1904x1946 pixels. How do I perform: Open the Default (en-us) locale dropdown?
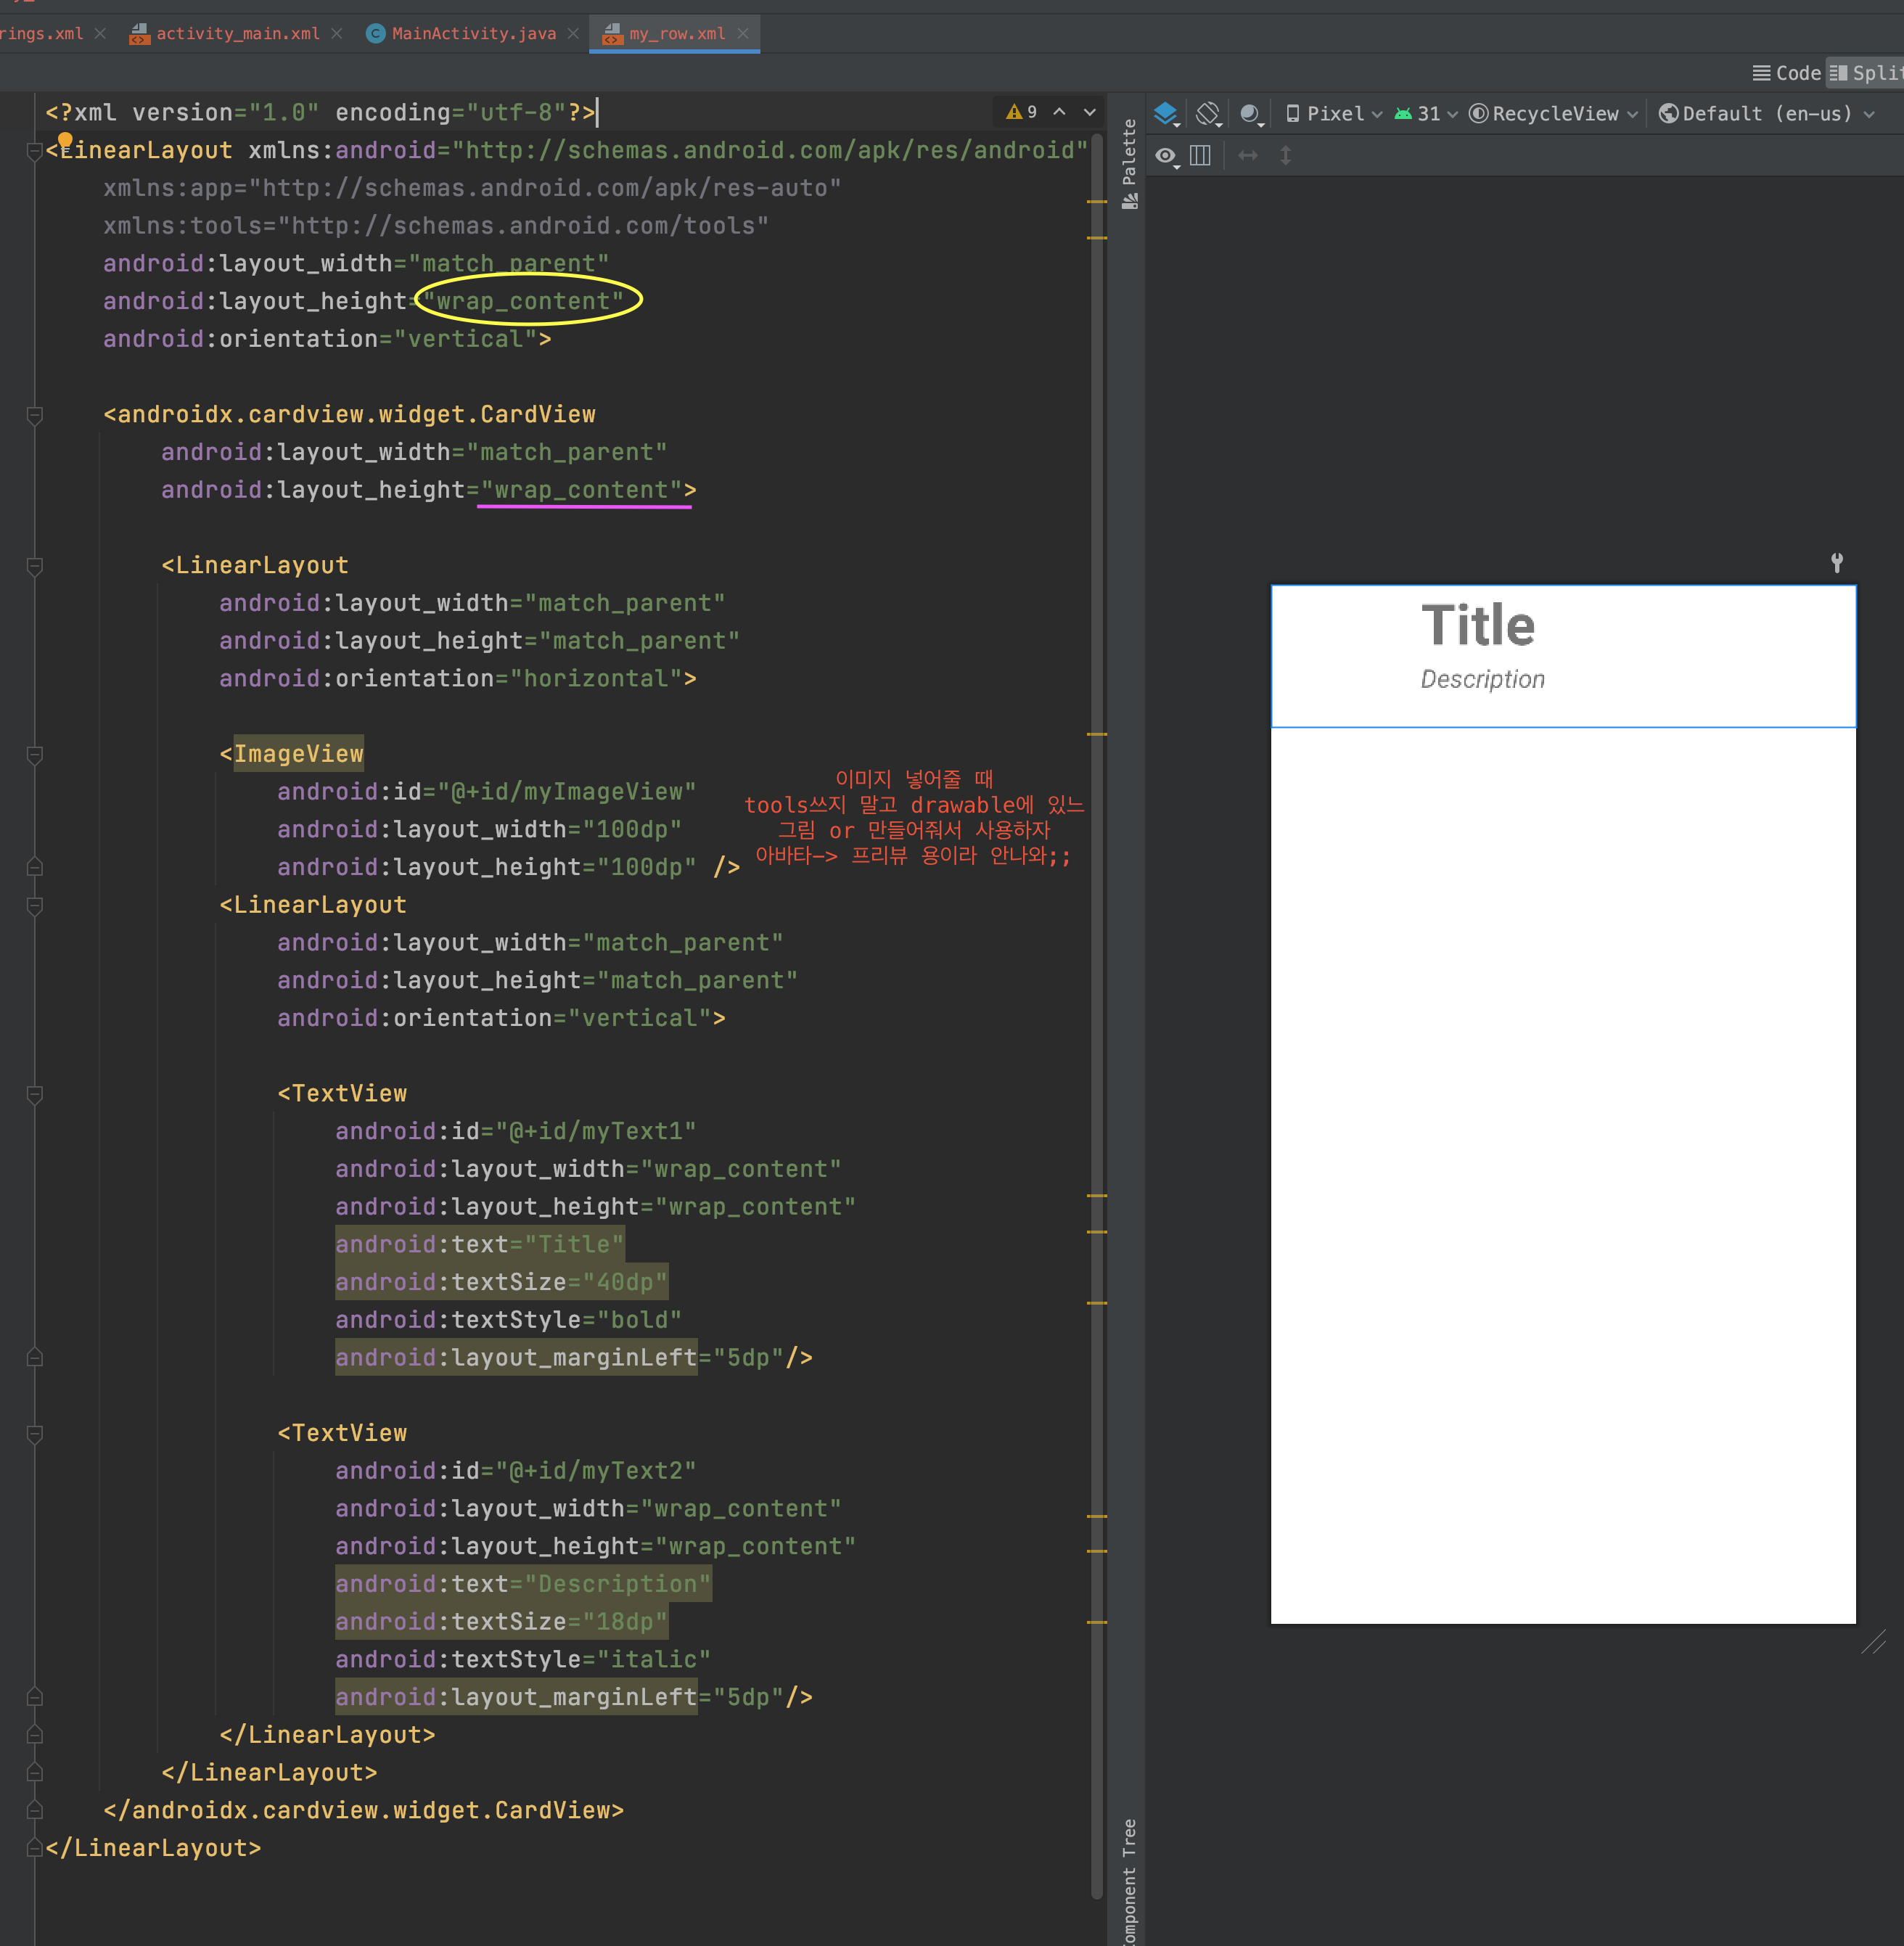pos(1766,114)
